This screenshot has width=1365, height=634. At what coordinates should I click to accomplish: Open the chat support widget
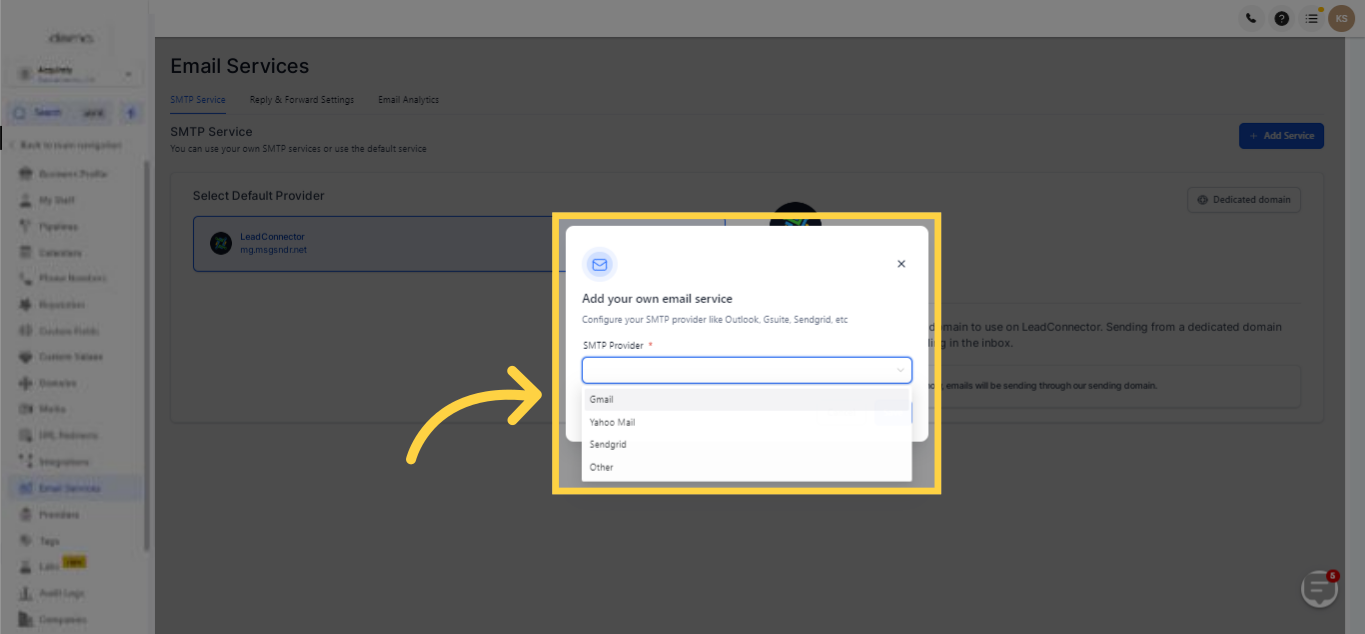coord(1319,589)
